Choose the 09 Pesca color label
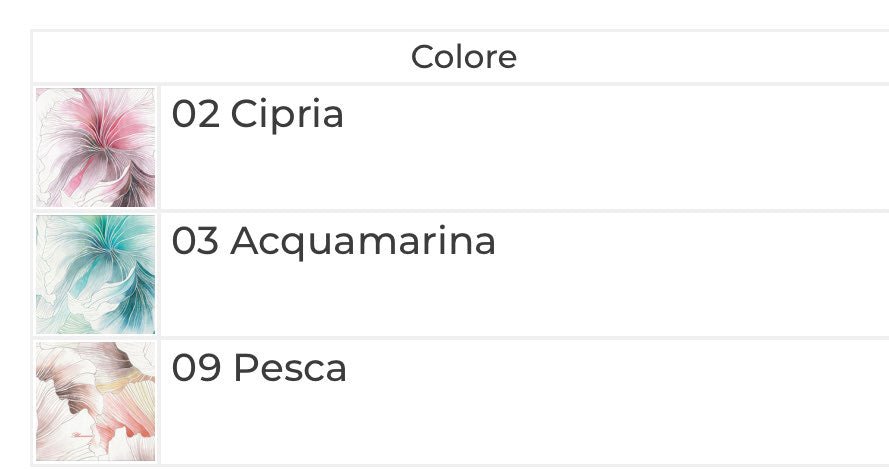The width and height of the screenshot is (889, 470). (259, 367)
